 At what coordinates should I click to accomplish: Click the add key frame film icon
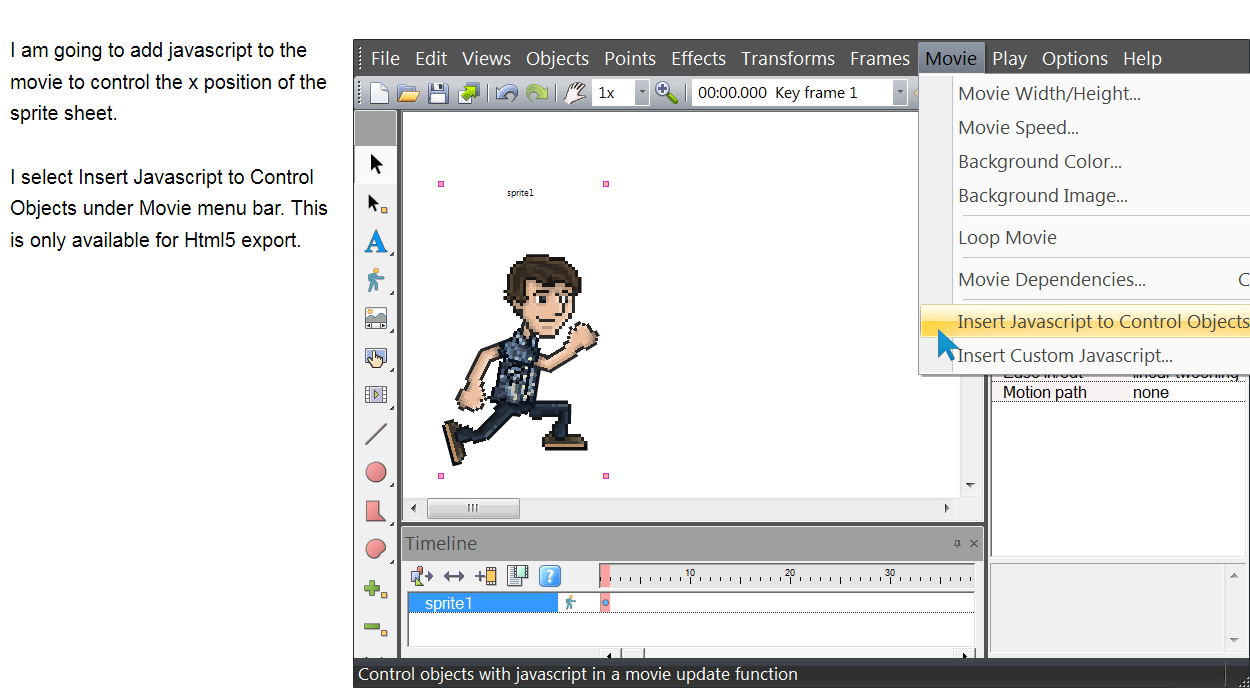486,576
